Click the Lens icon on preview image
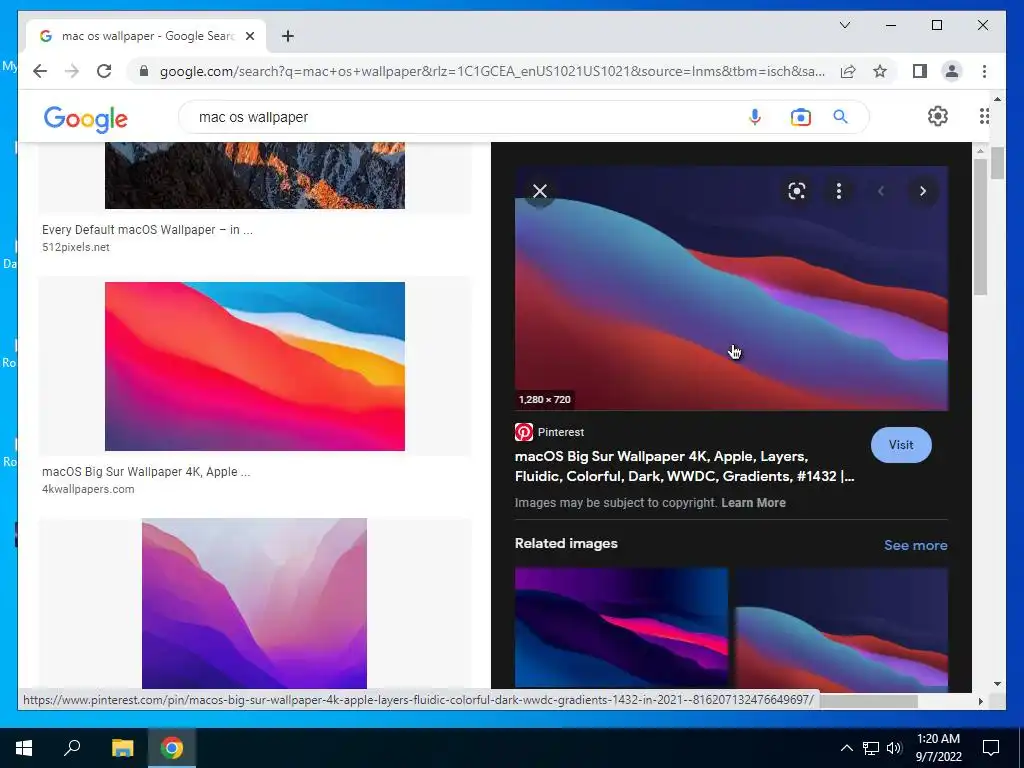This screenshot has width=1024, height=768. (x=797, y=191)
